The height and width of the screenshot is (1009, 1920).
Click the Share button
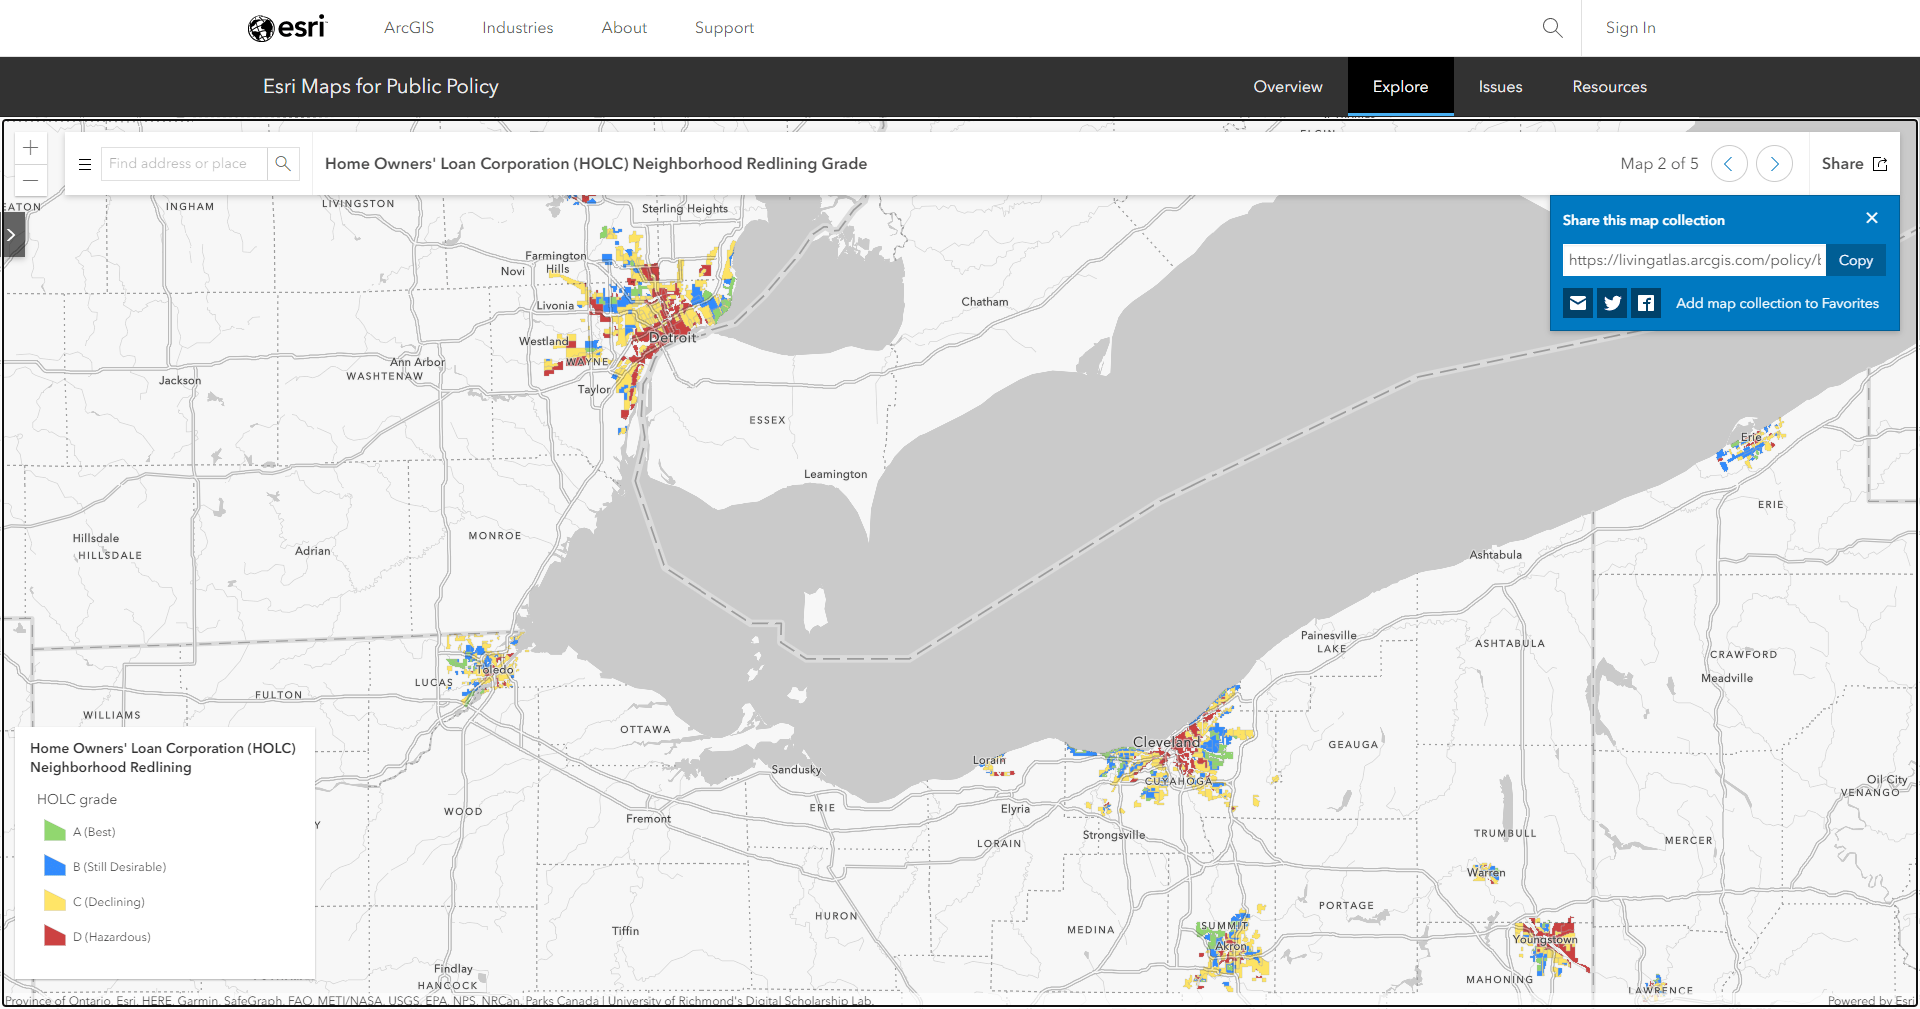point(1854,164)
